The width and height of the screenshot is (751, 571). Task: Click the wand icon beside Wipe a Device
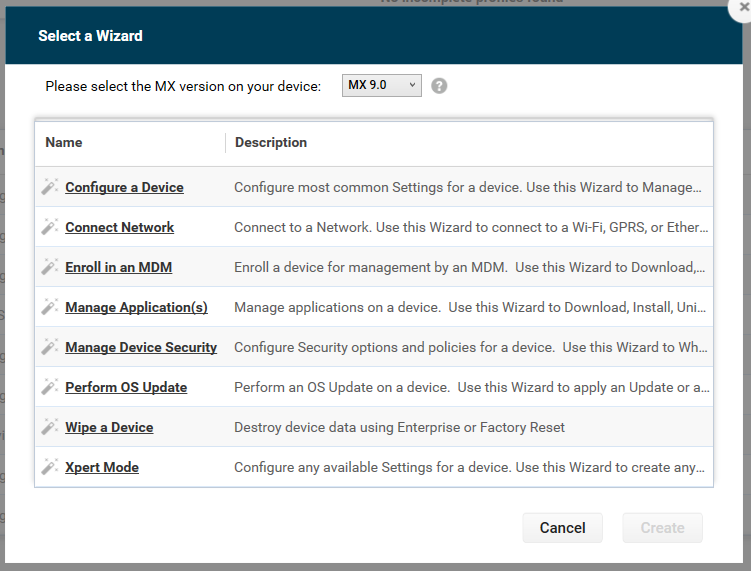[x=49, y=427]
